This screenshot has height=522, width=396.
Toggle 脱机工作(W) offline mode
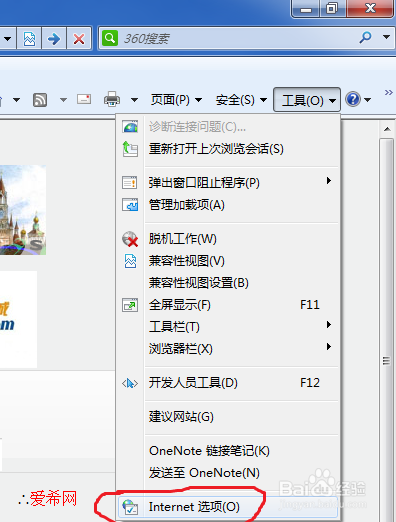(x=228, y=239)
